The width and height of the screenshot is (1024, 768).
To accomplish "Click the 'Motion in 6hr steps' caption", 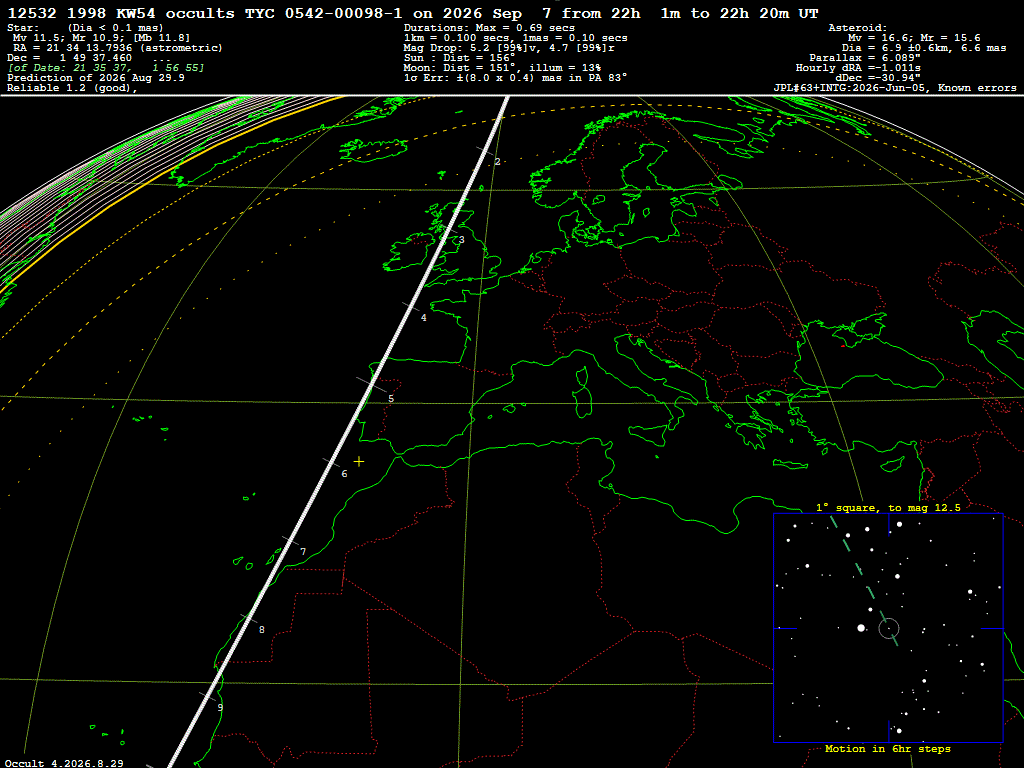I will point(888,749).
